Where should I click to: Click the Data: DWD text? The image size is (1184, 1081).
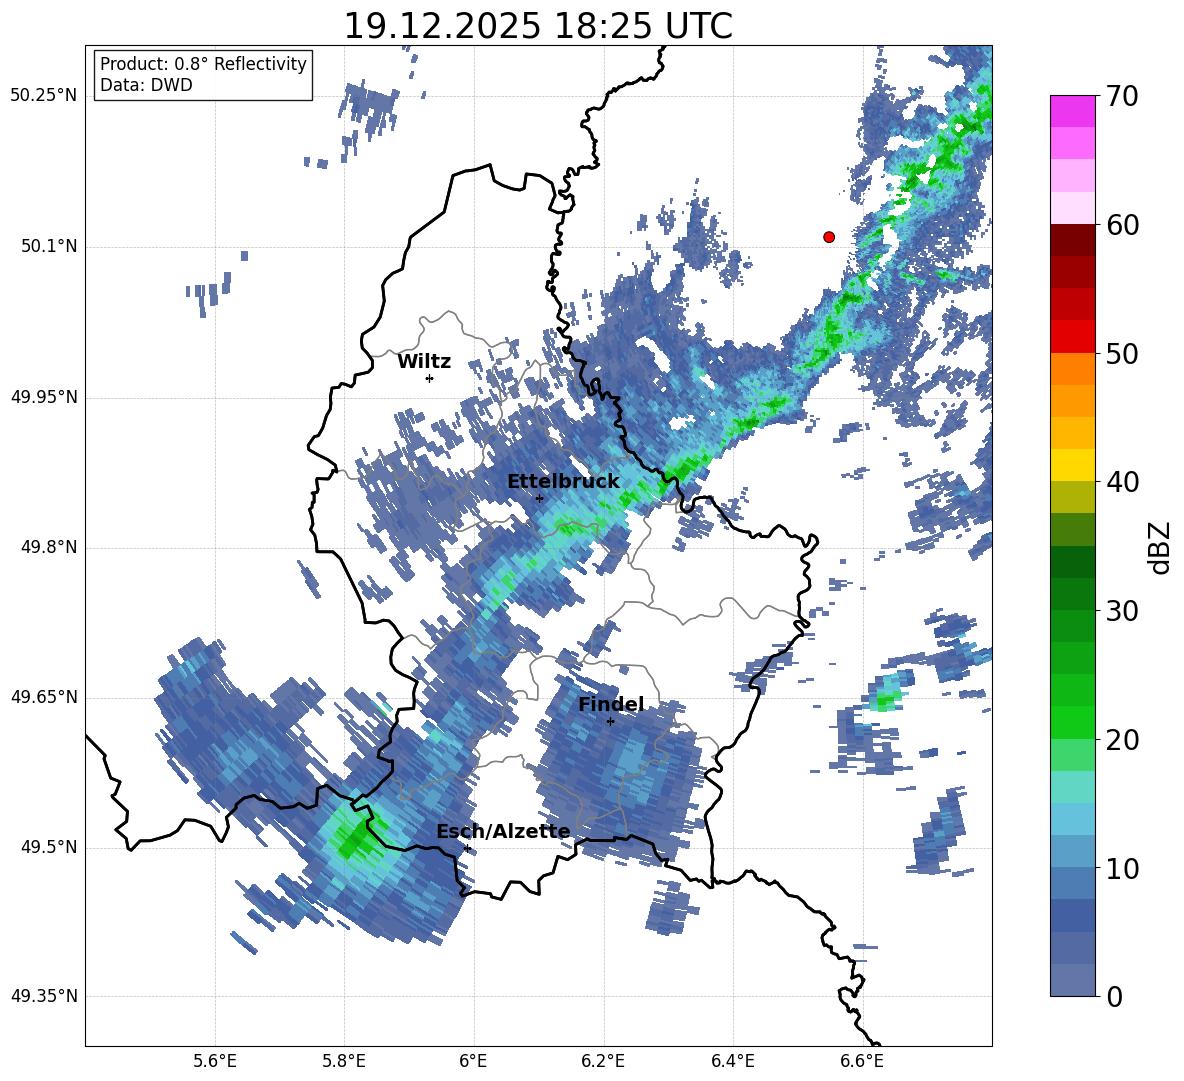146,85
